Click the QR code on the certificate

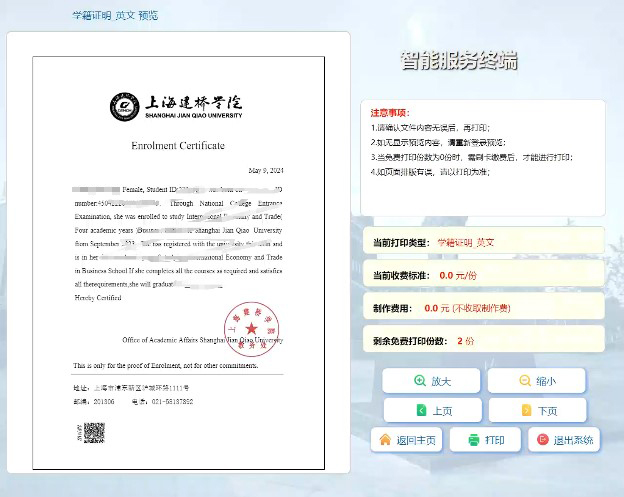click(94, 433)
